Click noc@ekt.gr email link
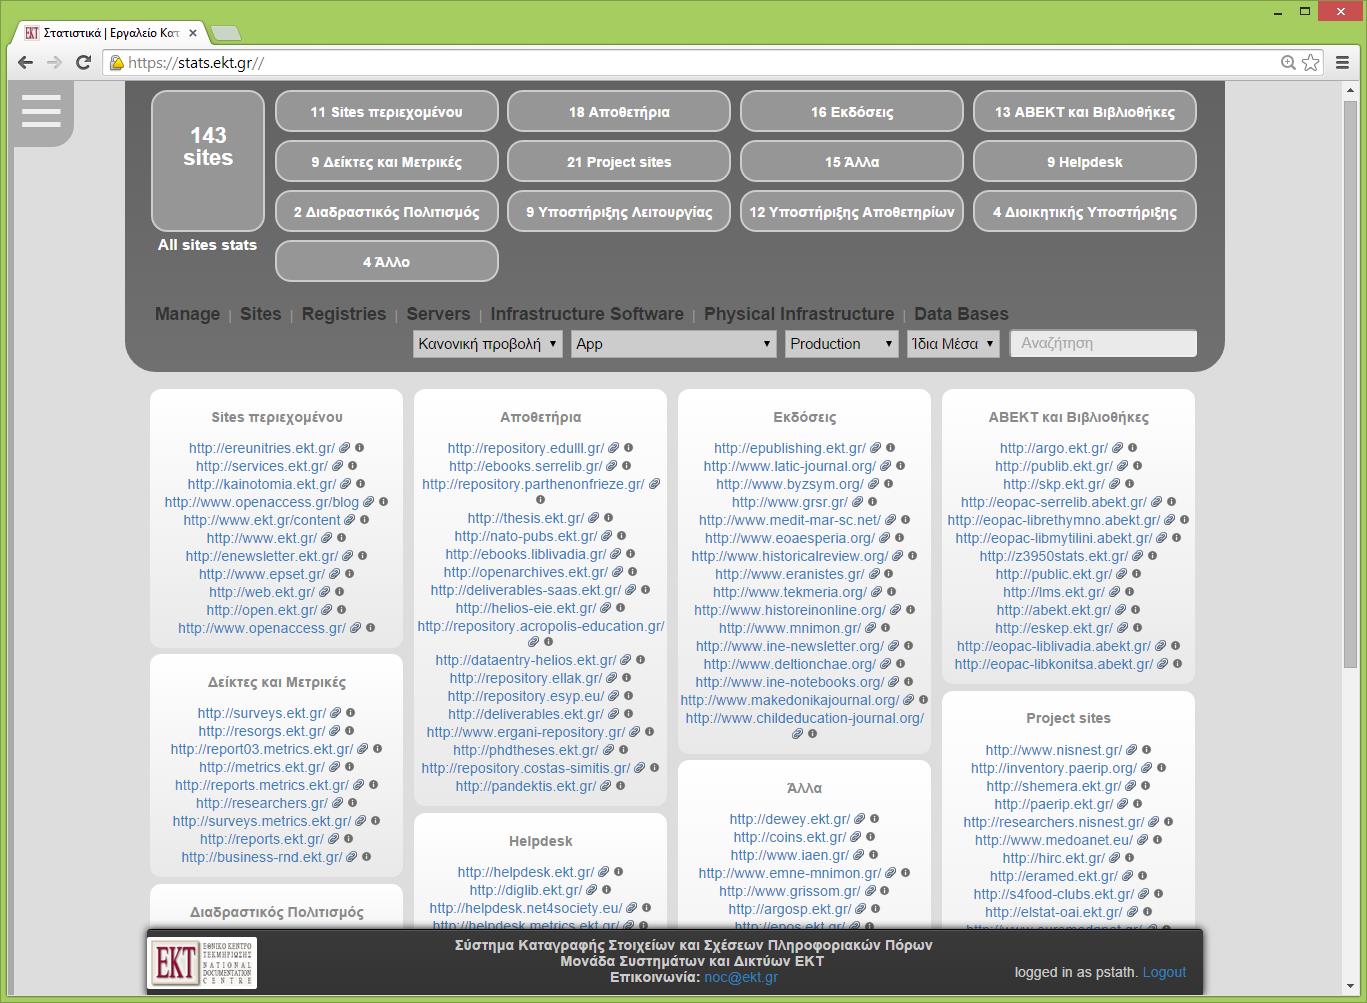 (741, 977)
